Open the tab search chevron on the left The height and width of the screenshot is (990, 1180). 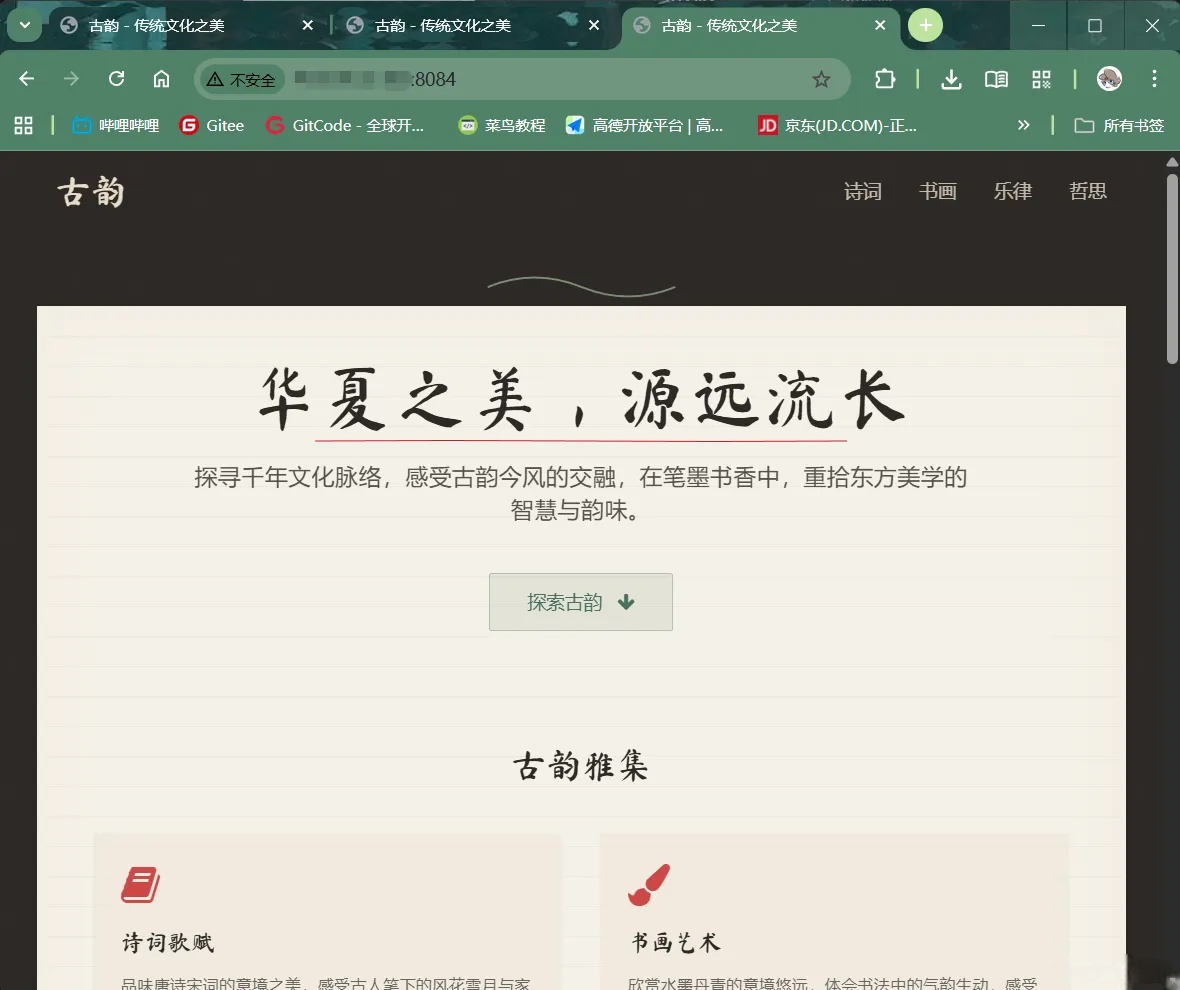pos(24,25)
